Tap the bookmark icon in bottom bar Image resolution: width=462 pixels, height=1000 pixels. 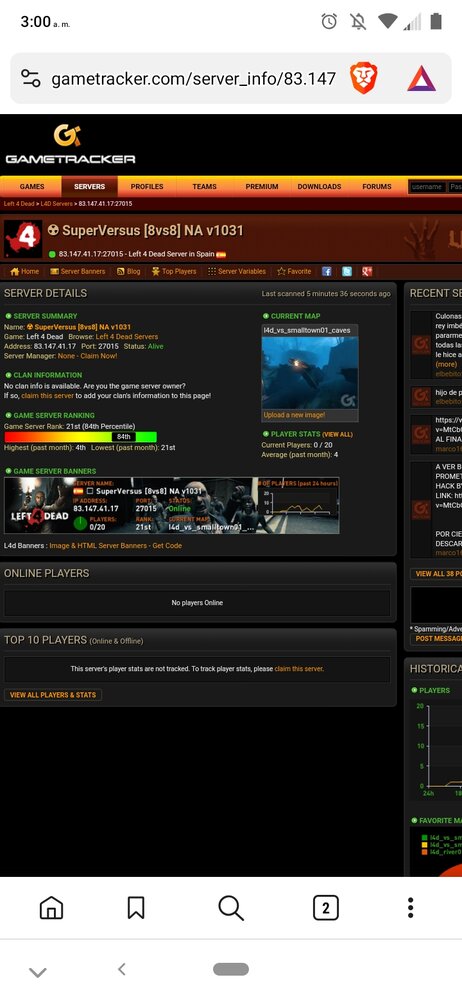coord(136,908)
